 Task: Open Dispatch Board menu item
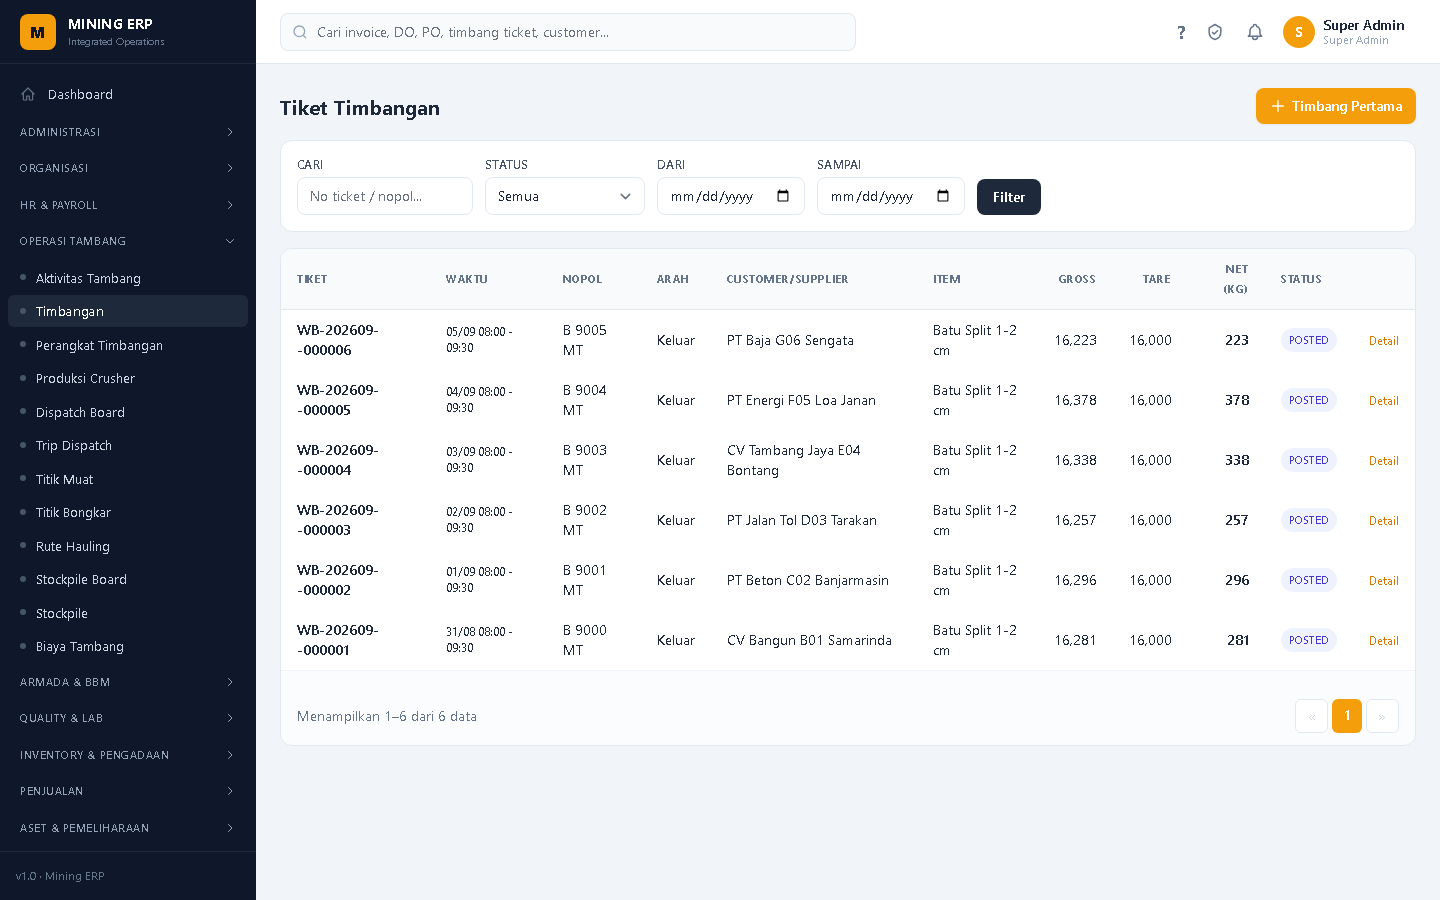[x=128, y=412]
